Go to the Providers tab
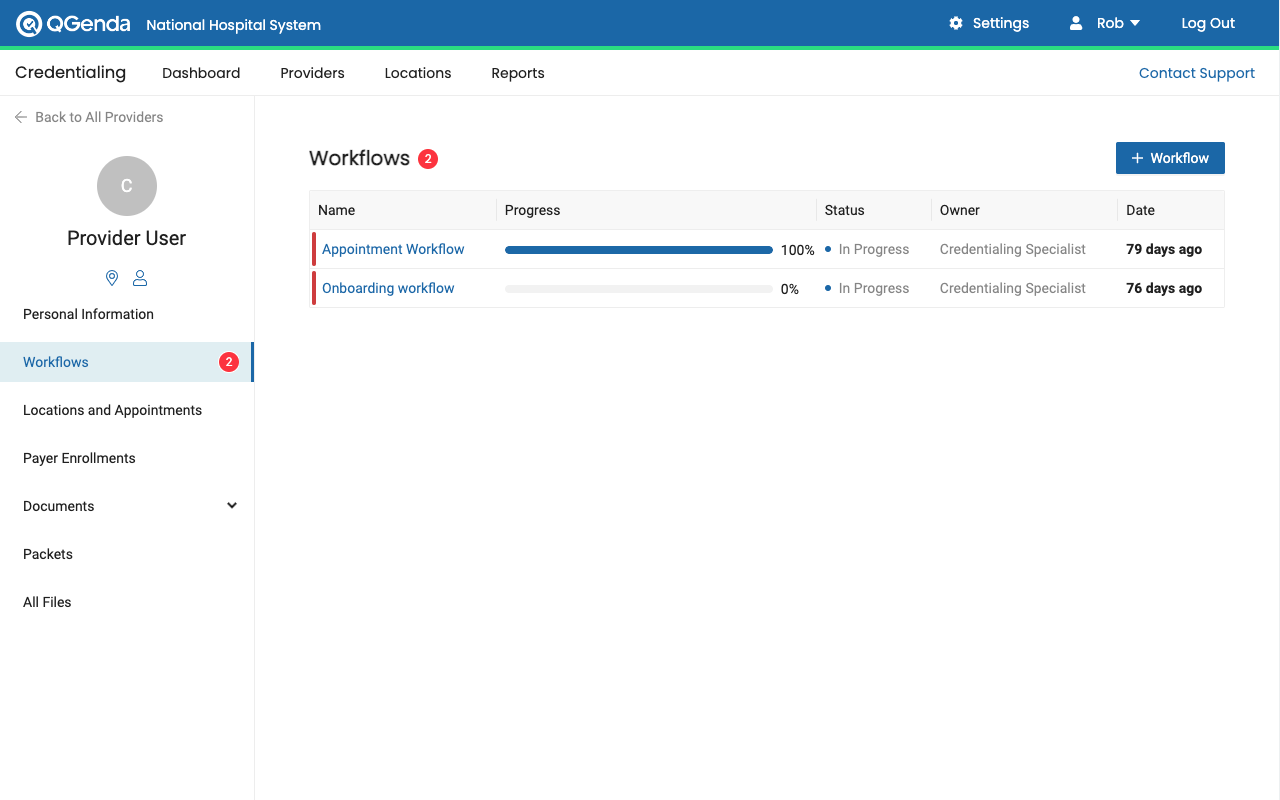1280x800 pixels. [312, 73]
